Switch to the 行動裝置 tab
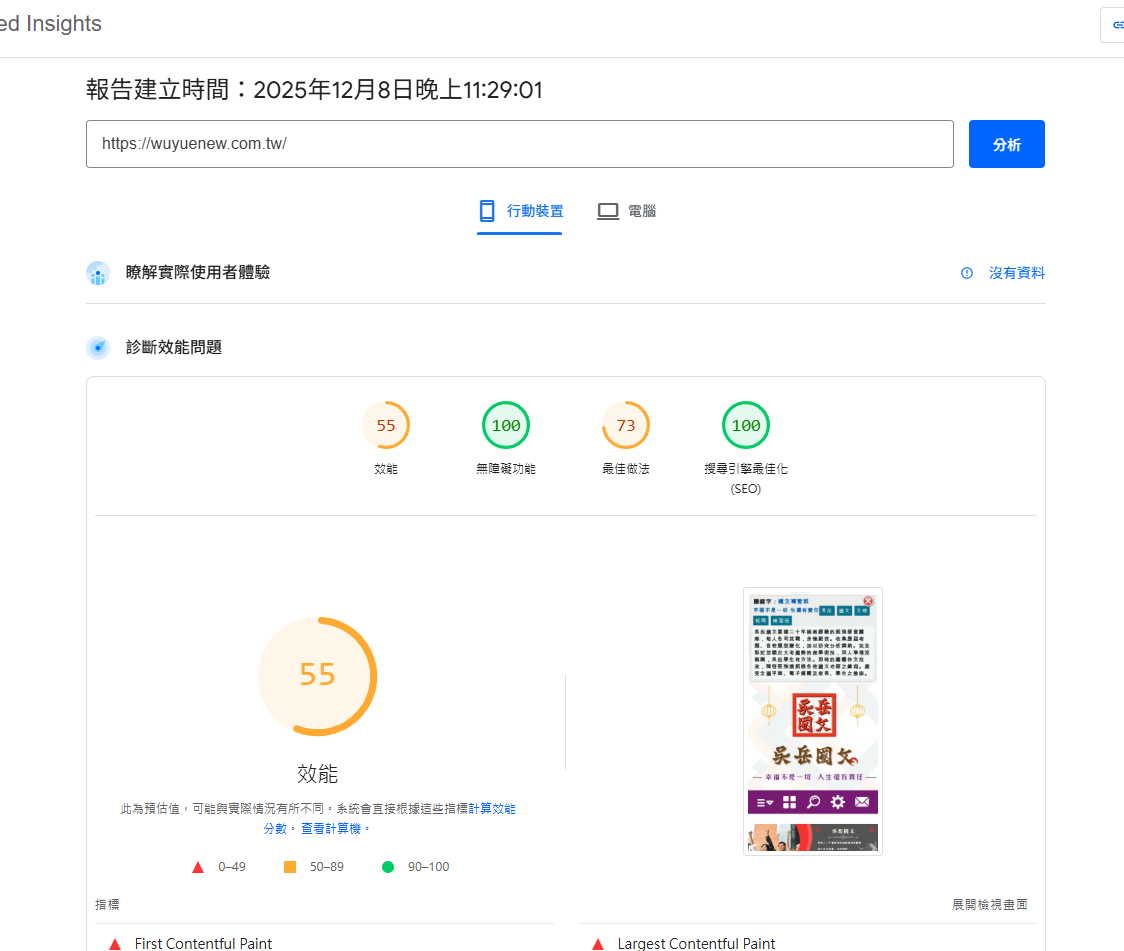 tap(520, 211)
